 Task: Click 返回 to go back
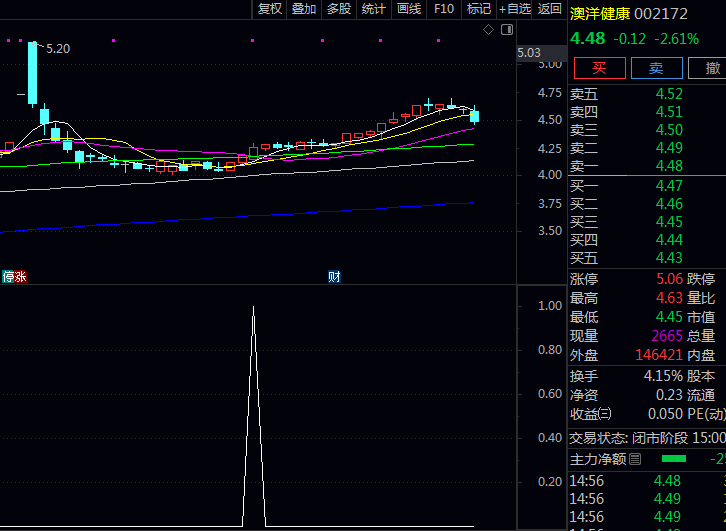click(550, 9)
